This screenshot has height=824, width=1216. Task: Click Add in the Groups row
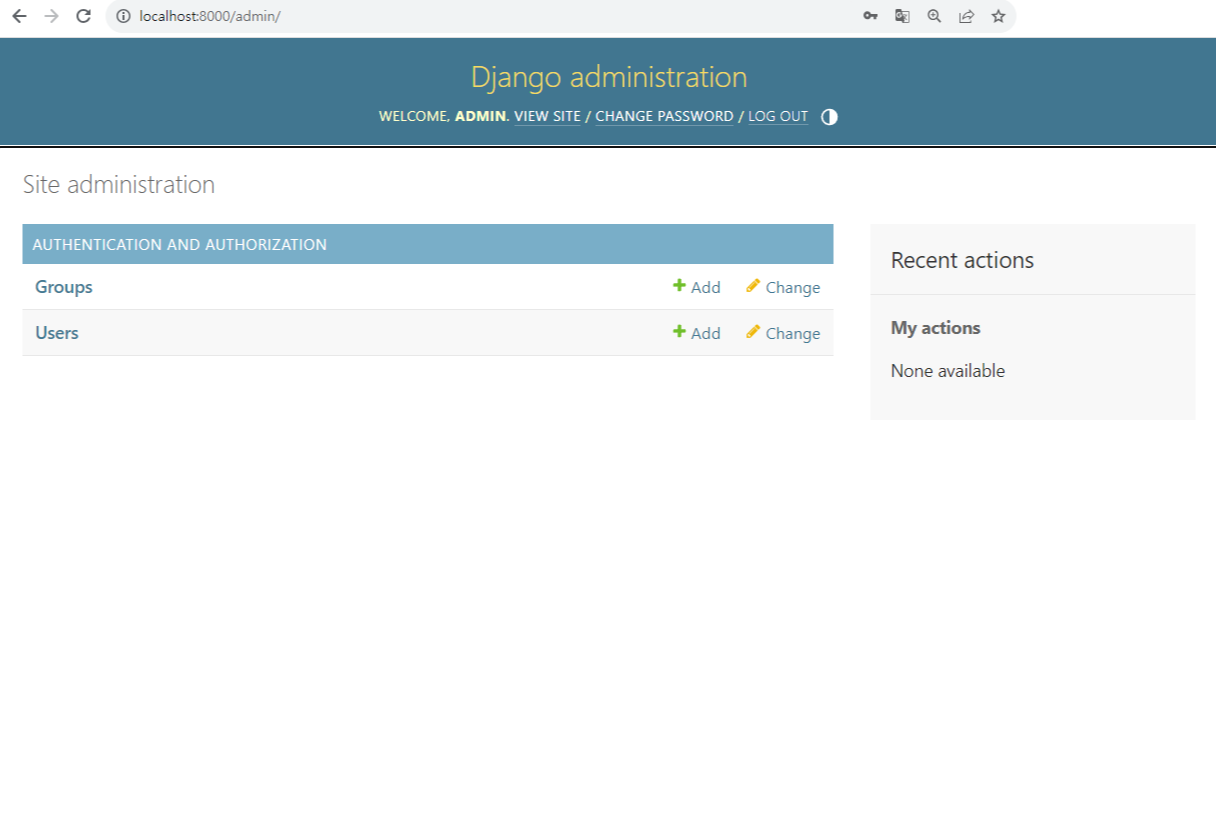(x=697, y=287)
